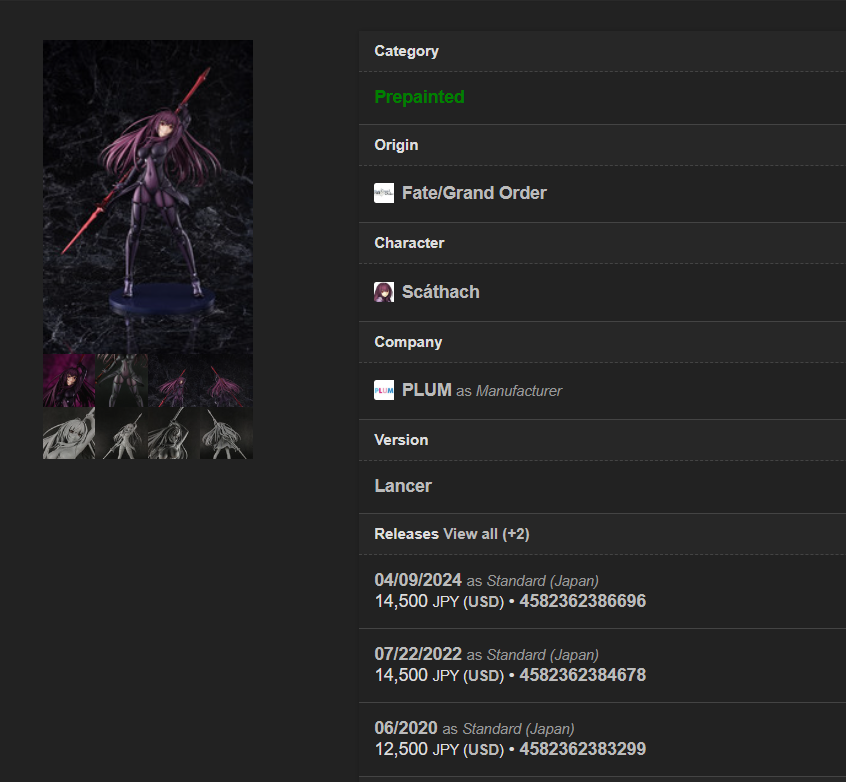Image resolution: width=846 pixels, height=782 pixels.
Task: Click the Category header label
Action: click(406, 51)
